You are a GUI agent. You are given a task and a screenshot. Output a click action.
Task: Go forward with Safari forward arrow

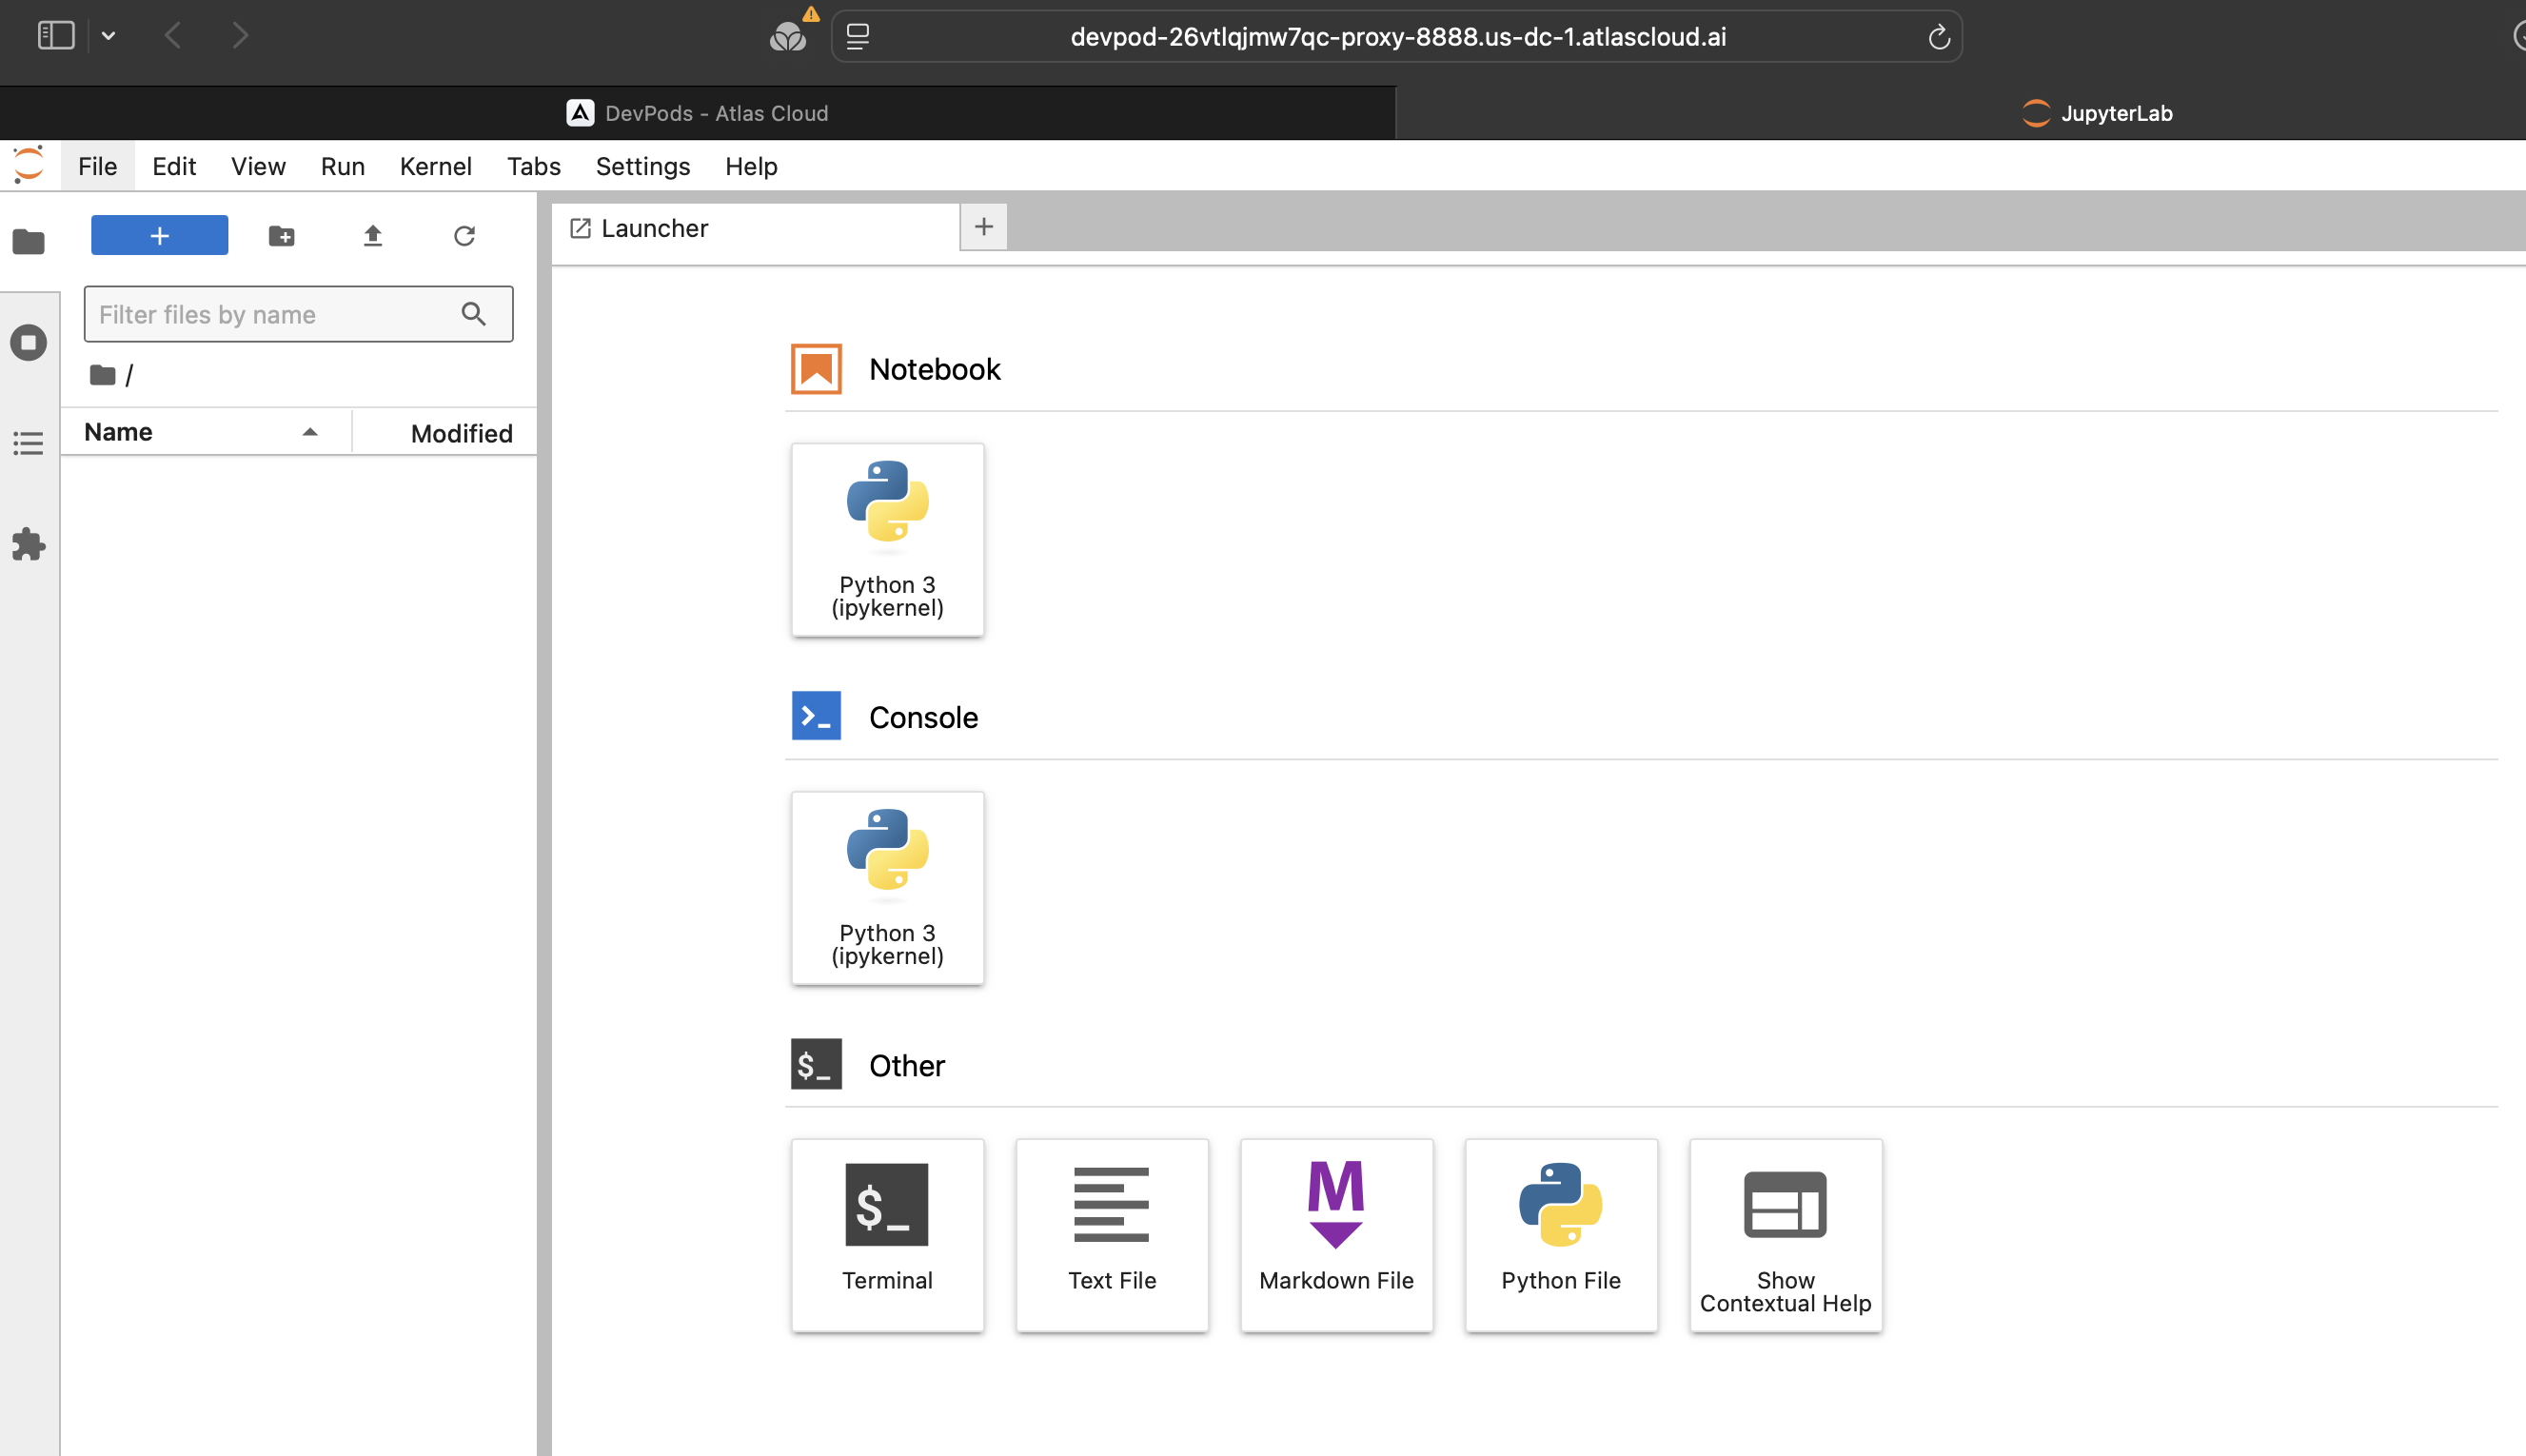[240, 36]
